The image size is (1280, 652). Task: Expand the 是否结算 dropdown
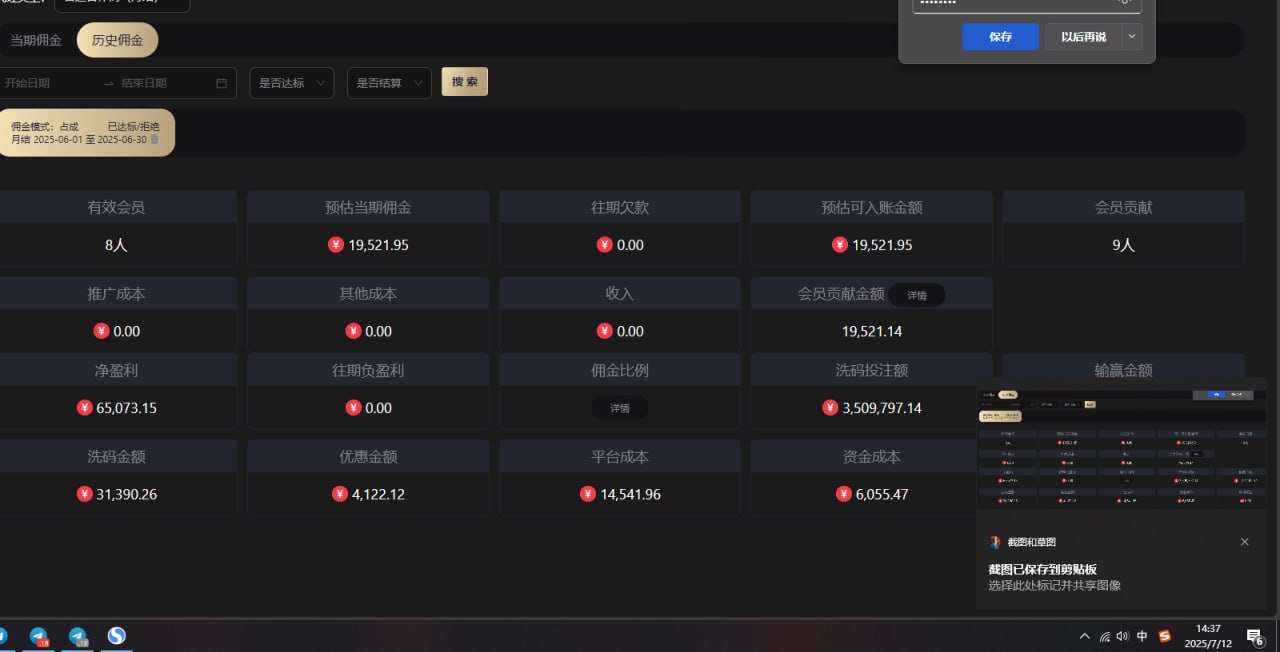pyautogui.click(x=389, y=83)
